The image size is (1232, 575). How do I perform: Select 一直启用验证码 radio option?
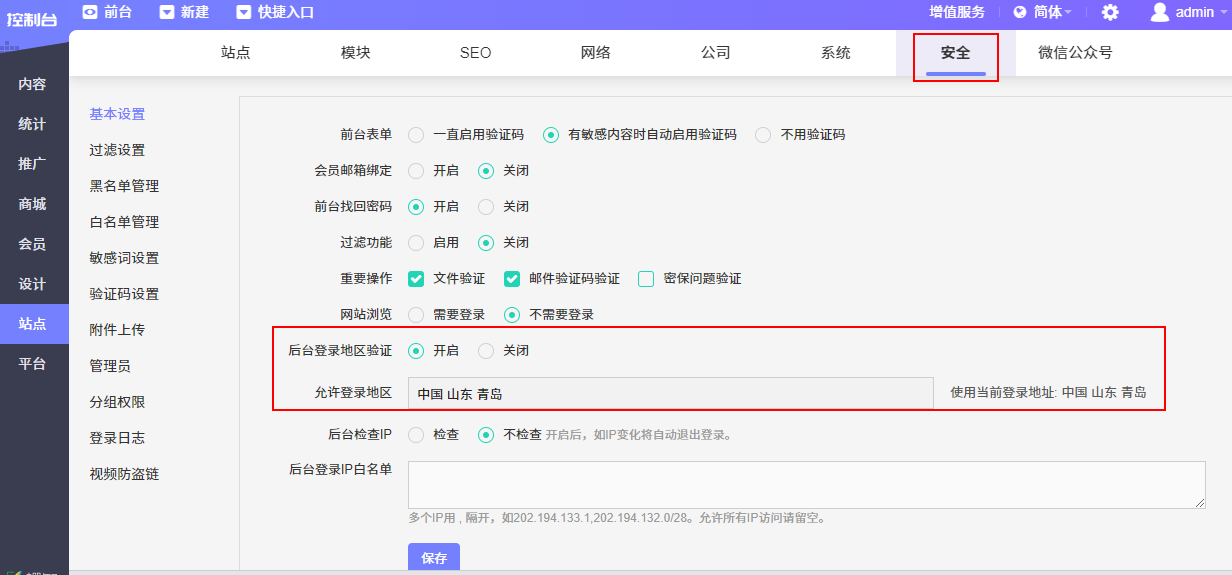point(416,135)
